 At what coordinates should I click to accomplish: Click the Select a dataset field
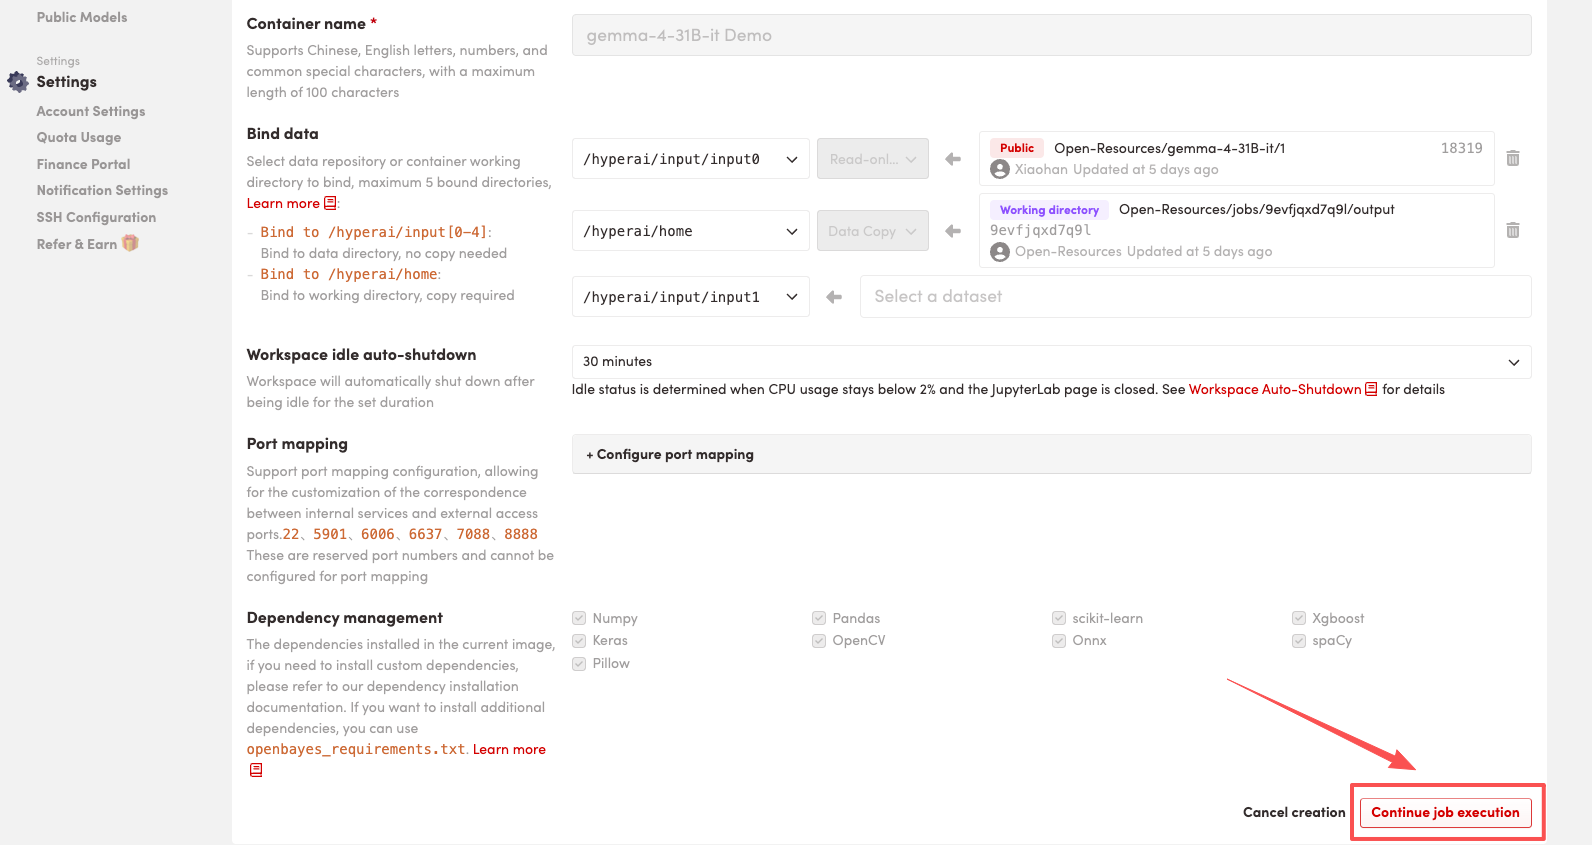[x=1194, y=297]
